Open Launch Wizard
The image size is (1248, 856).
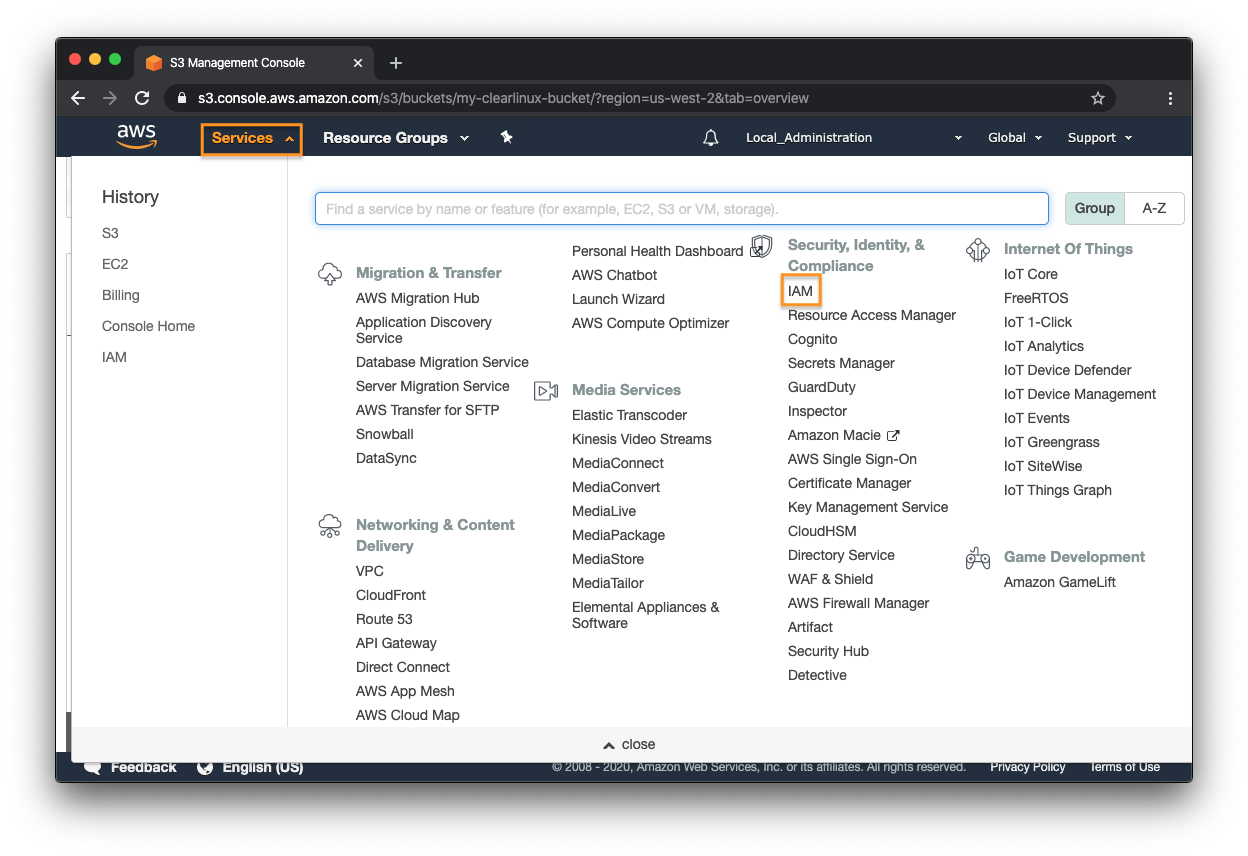coord(618,299)
